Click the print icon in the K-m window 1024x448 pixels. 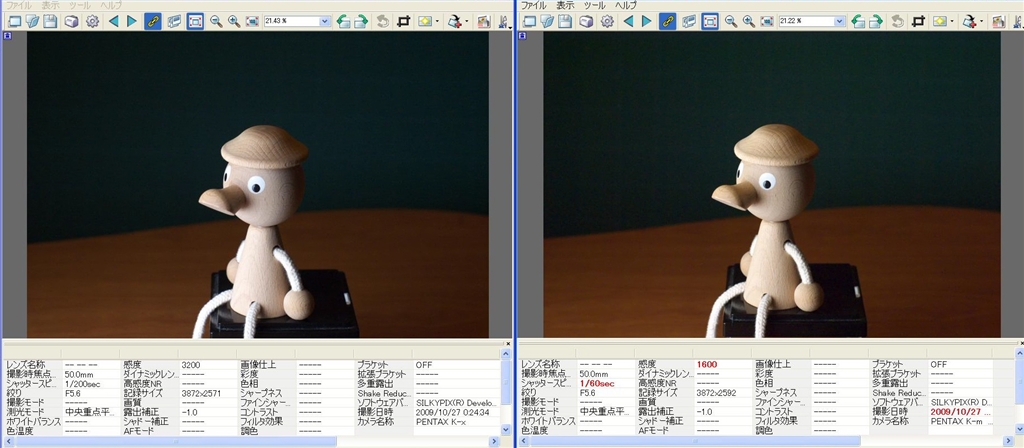tap(586, 22)
